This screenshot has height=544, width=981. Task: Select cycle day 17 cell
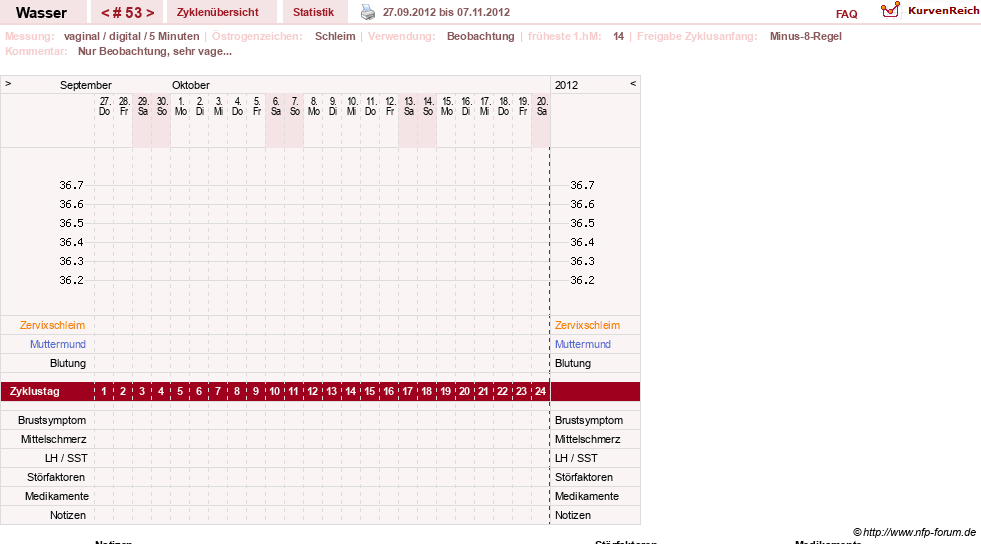coord(407,391)
